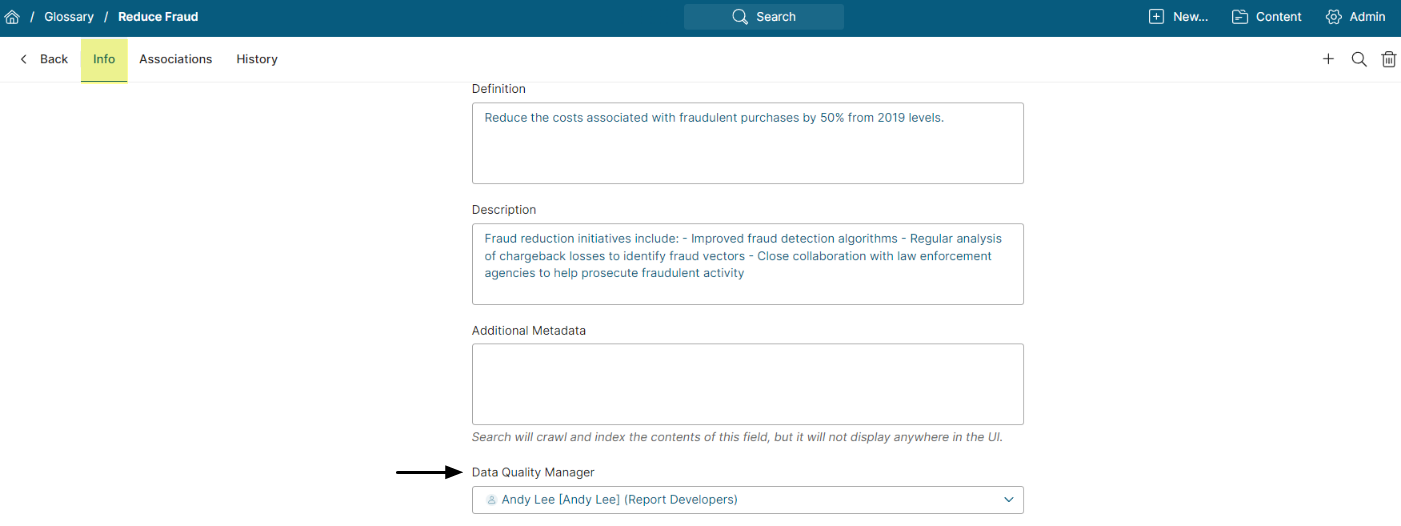The image size is (1401, 526).
Task: Go to Glossary breadcrumb link
Action: tap(69, 17)
